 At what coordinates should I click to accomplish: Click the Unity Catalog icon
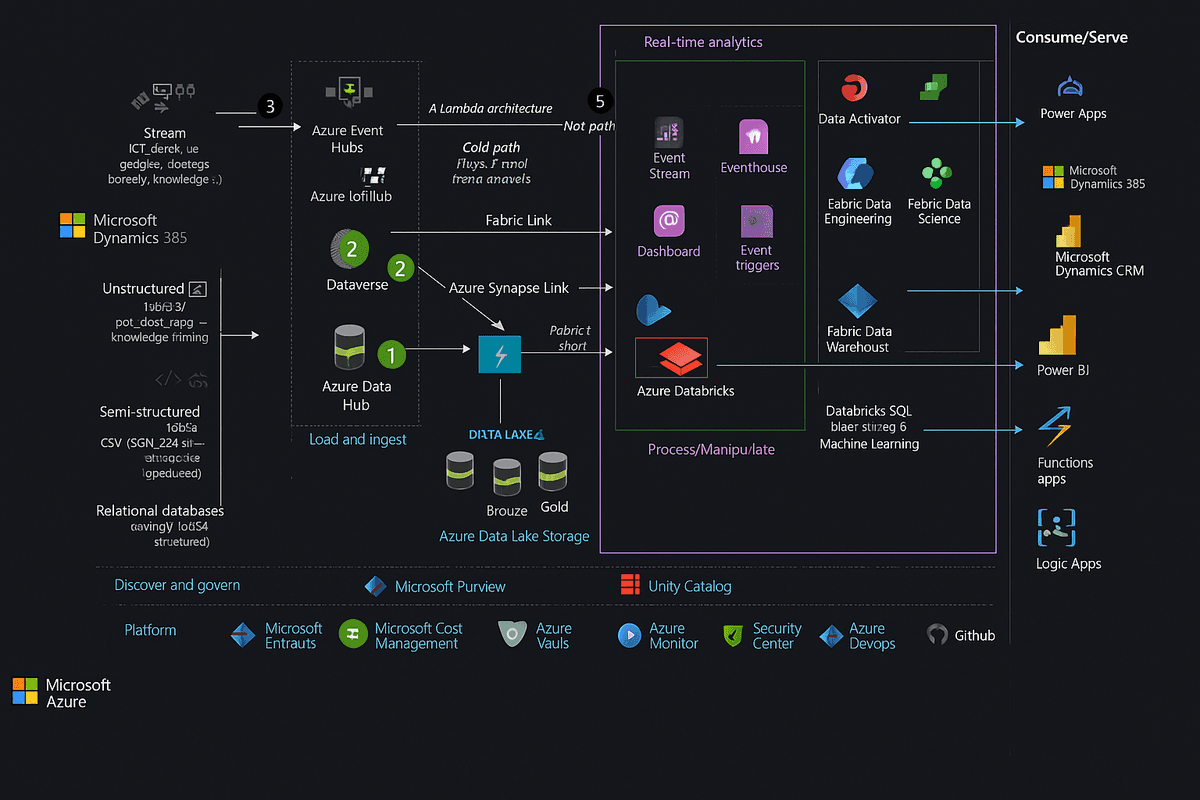(x=630, y=585)
